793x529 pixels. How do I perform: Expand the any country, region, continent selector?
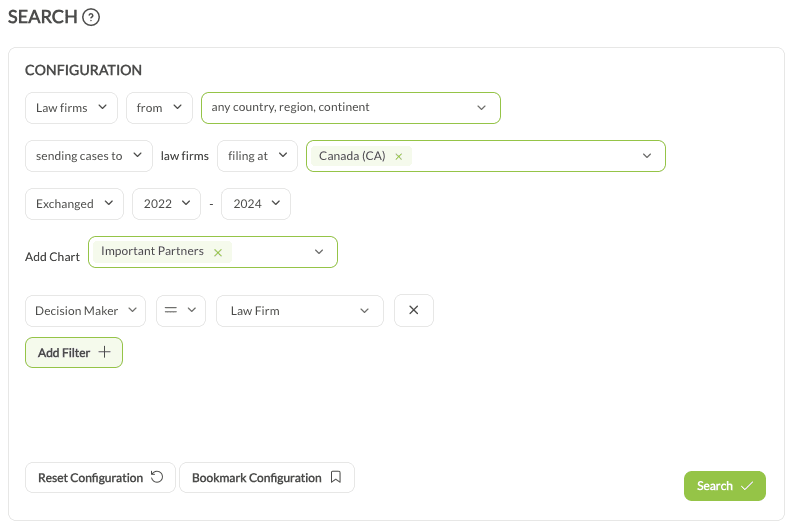[x=351, y=108]
